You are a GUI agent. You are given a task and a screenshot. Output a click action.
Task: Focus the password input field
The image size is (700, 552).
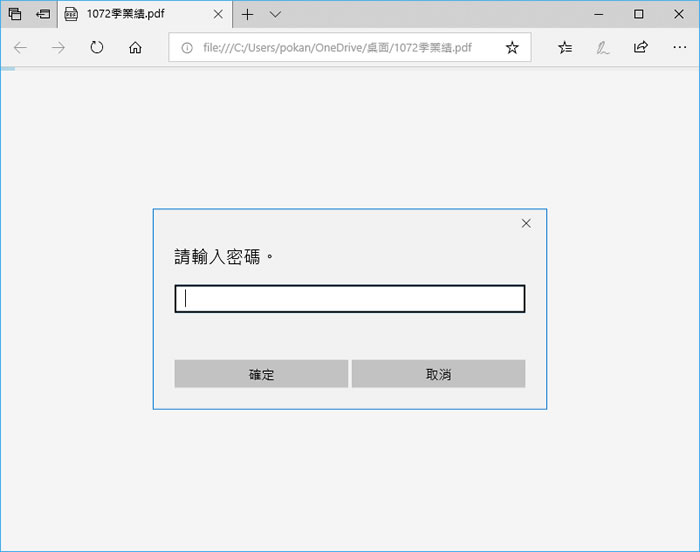point(349,298)
